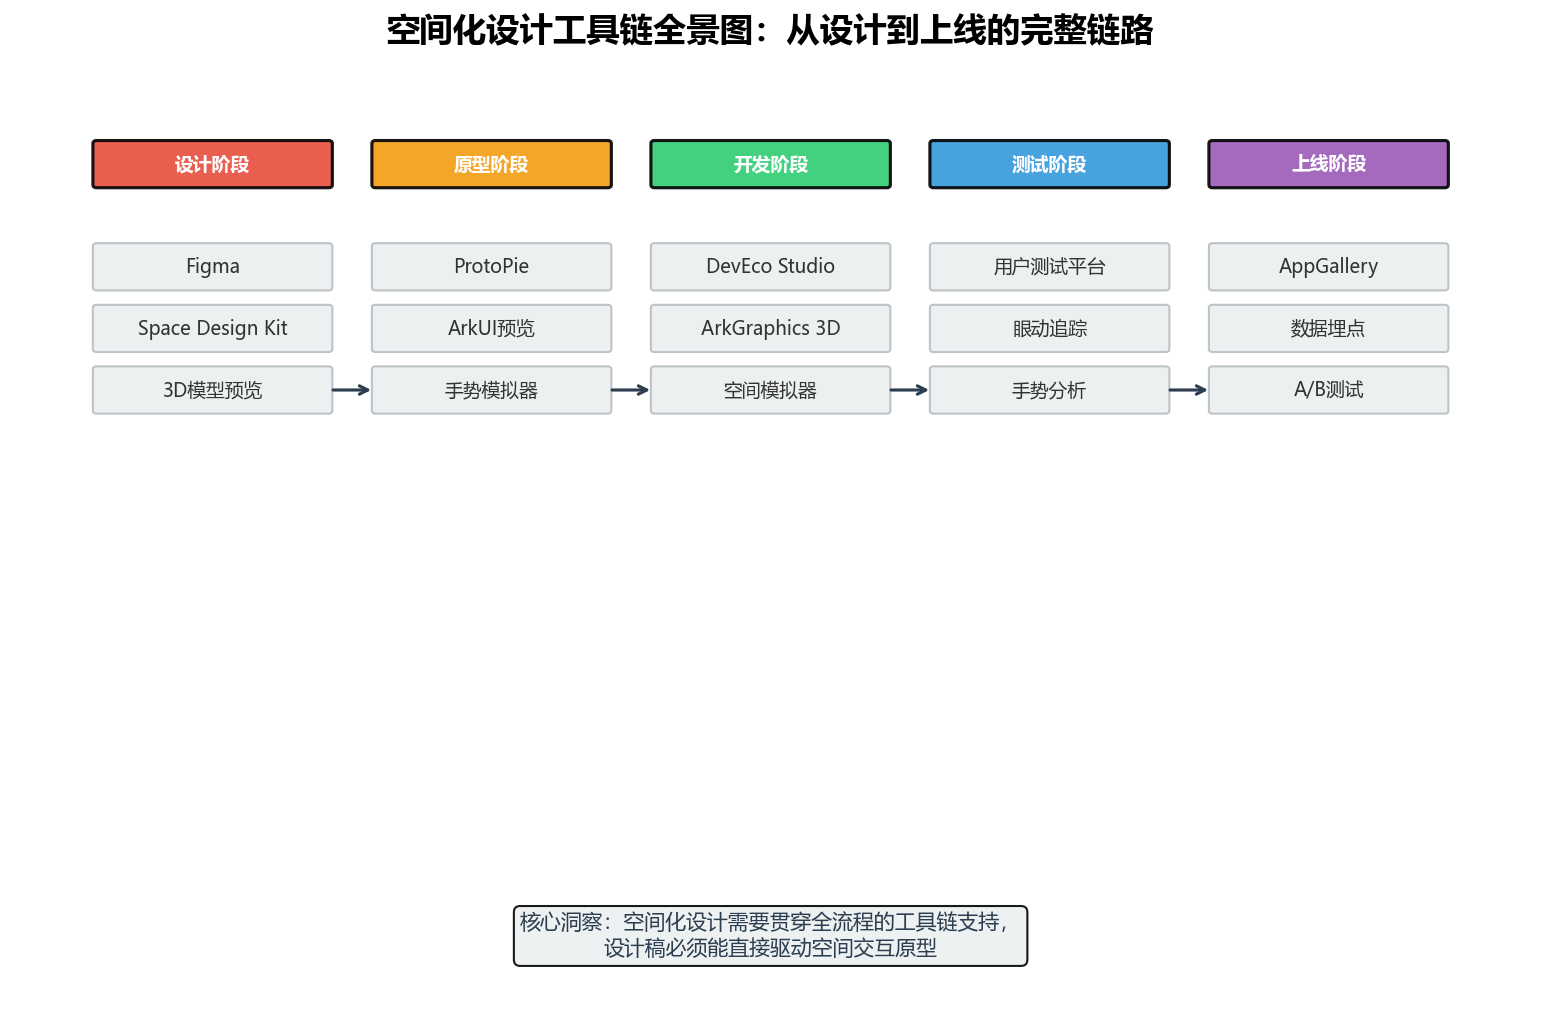Viewport: 1541px width, 1021px height.
Task: Click the purple 上线阶段 header box
Action: click(1328, 164)
